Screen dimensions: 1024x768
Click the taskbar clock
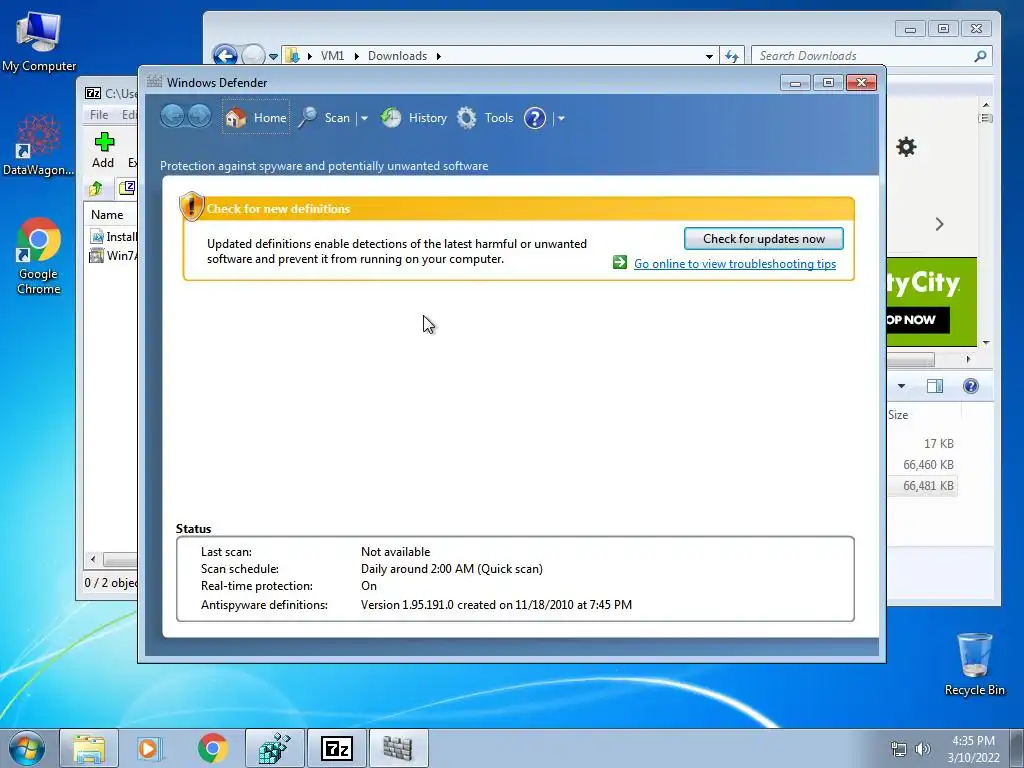[x=973, y=749]
